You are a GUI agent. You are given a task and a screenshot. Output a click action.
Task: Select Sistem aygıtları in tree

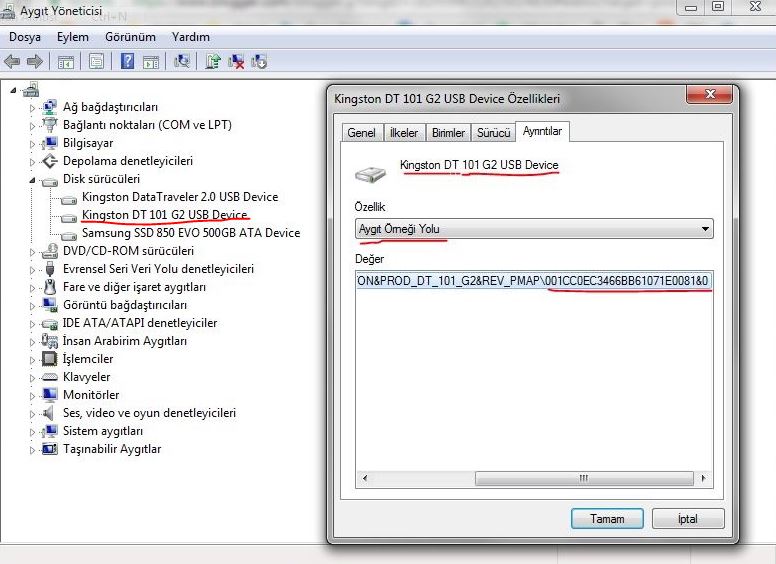[103, 431]
